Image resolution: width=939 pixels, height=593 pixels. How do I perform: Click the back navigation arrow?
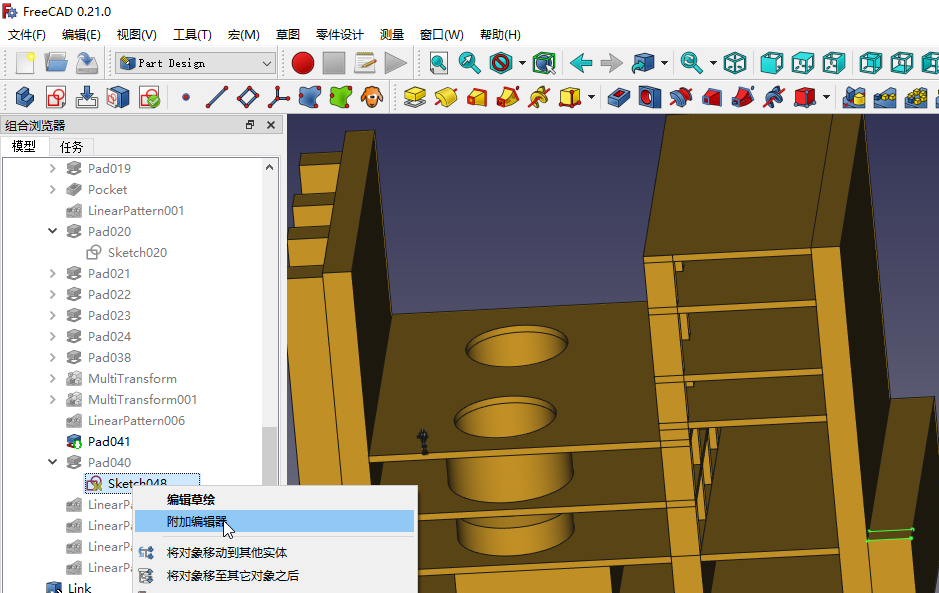coord(580,63)
